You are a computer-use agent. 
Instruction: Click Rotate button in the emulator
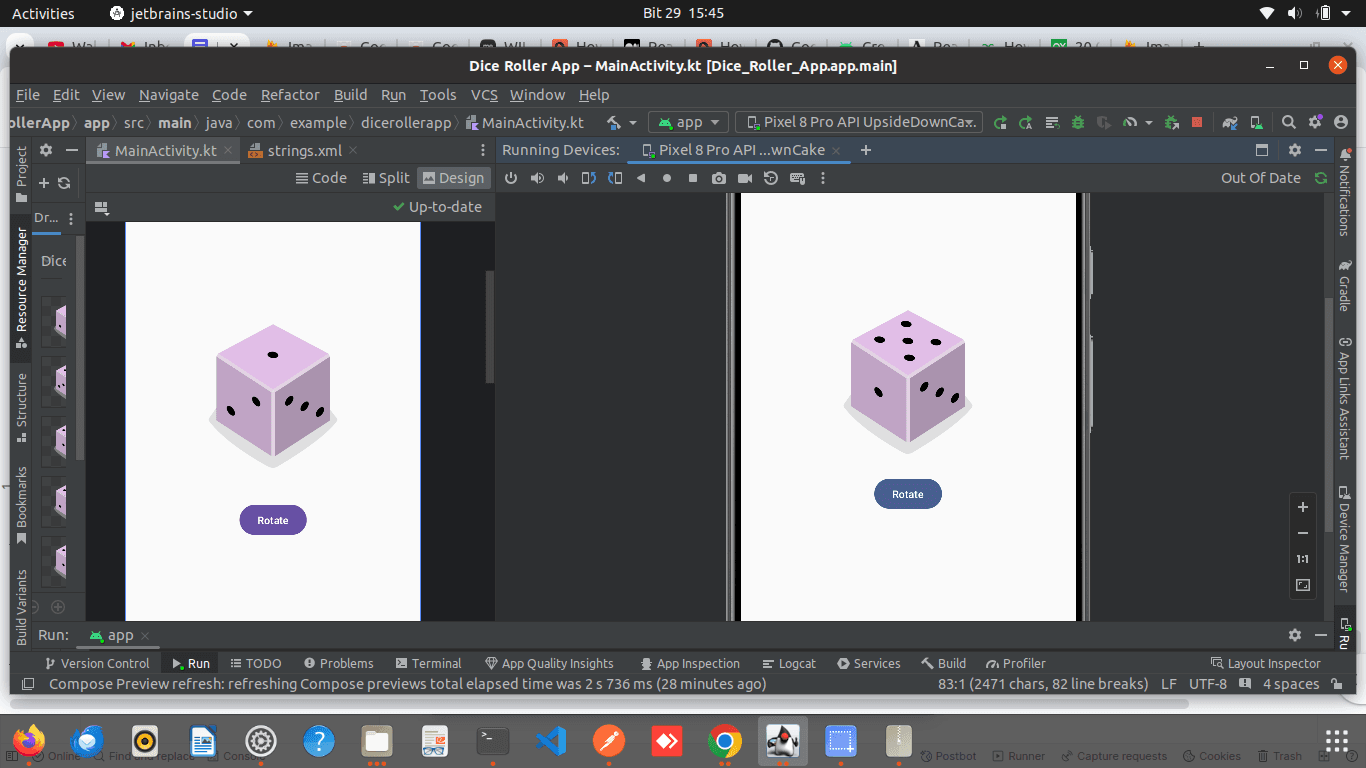(908, 494)
